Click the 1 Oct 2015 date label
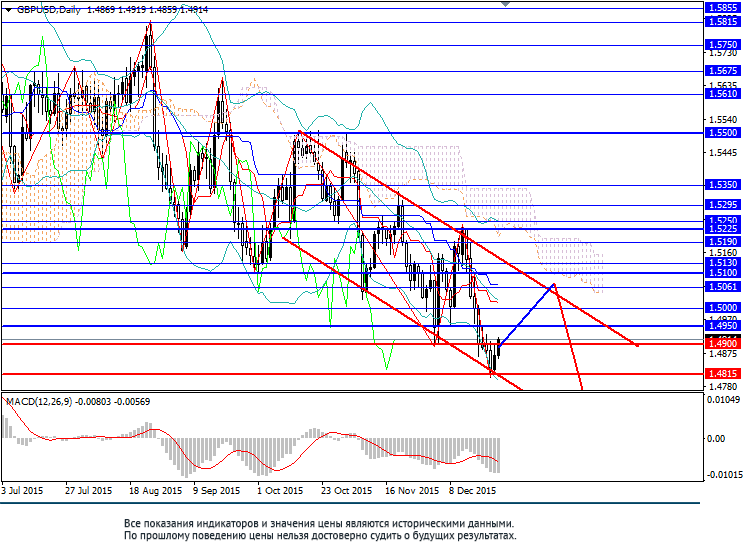 (x=280, y=491)
